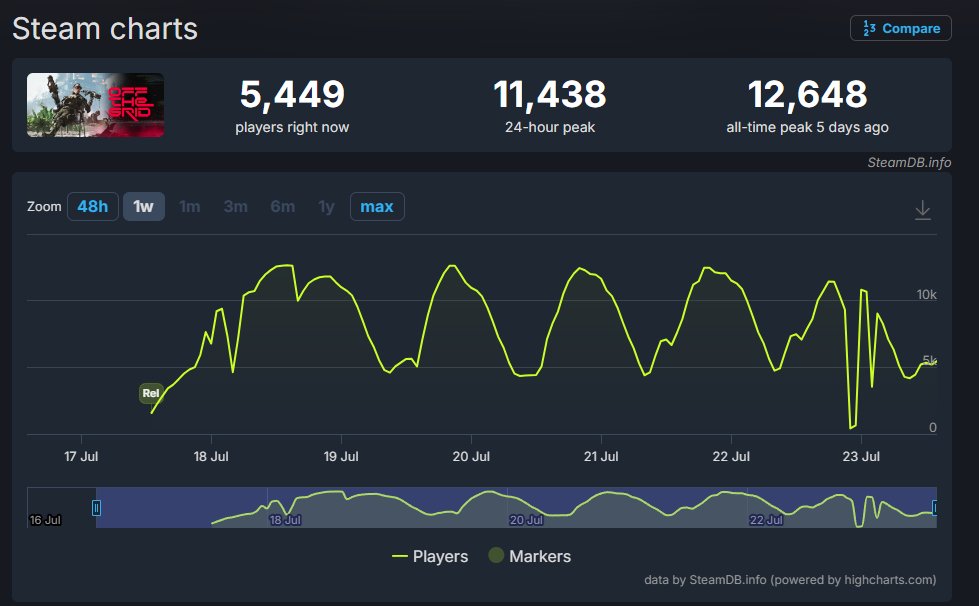Grab the right navigator range handle

pyautogui.click(x=935, y=508)
